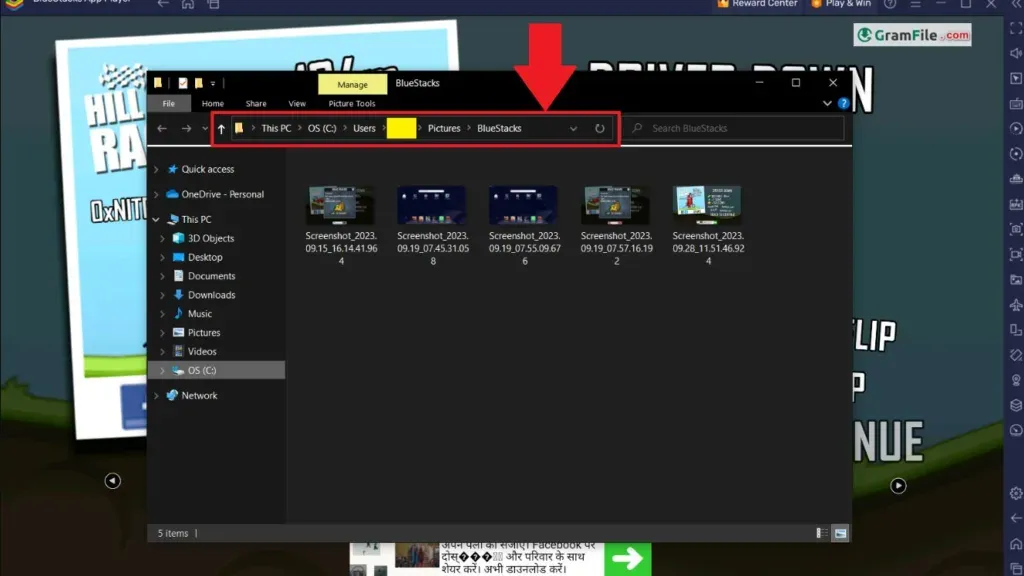This screenshot has width=1024, height=576.
Task: Go to BlueStacks home screen icon
Action: [188, 4]
